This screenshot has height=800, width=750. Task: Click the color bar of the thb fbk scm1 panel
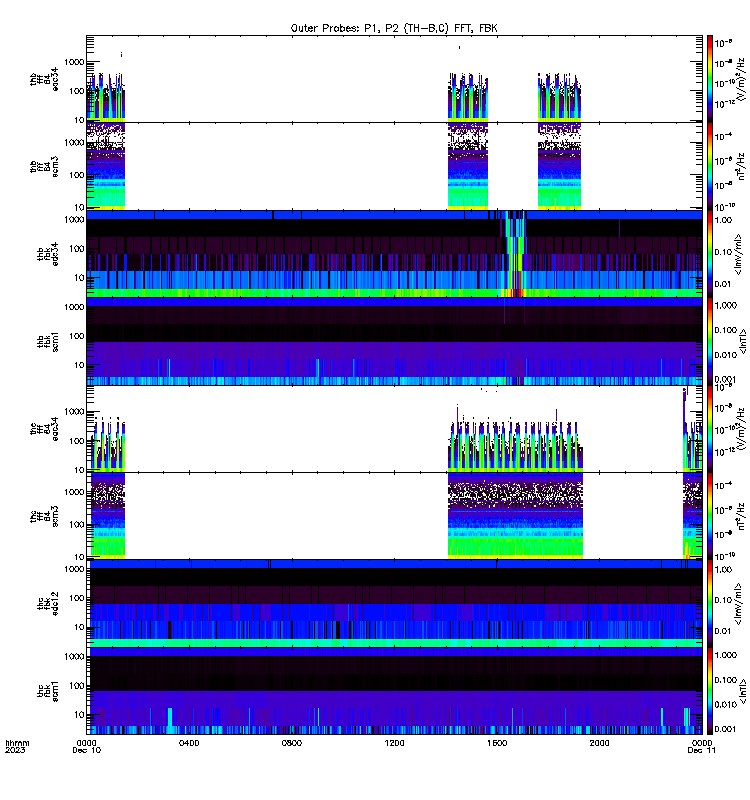(710, 341)
